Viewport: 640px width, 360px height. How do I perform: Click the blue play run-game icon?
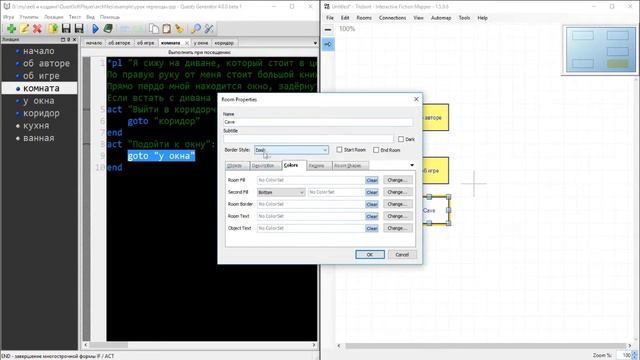tap(95, 29)
